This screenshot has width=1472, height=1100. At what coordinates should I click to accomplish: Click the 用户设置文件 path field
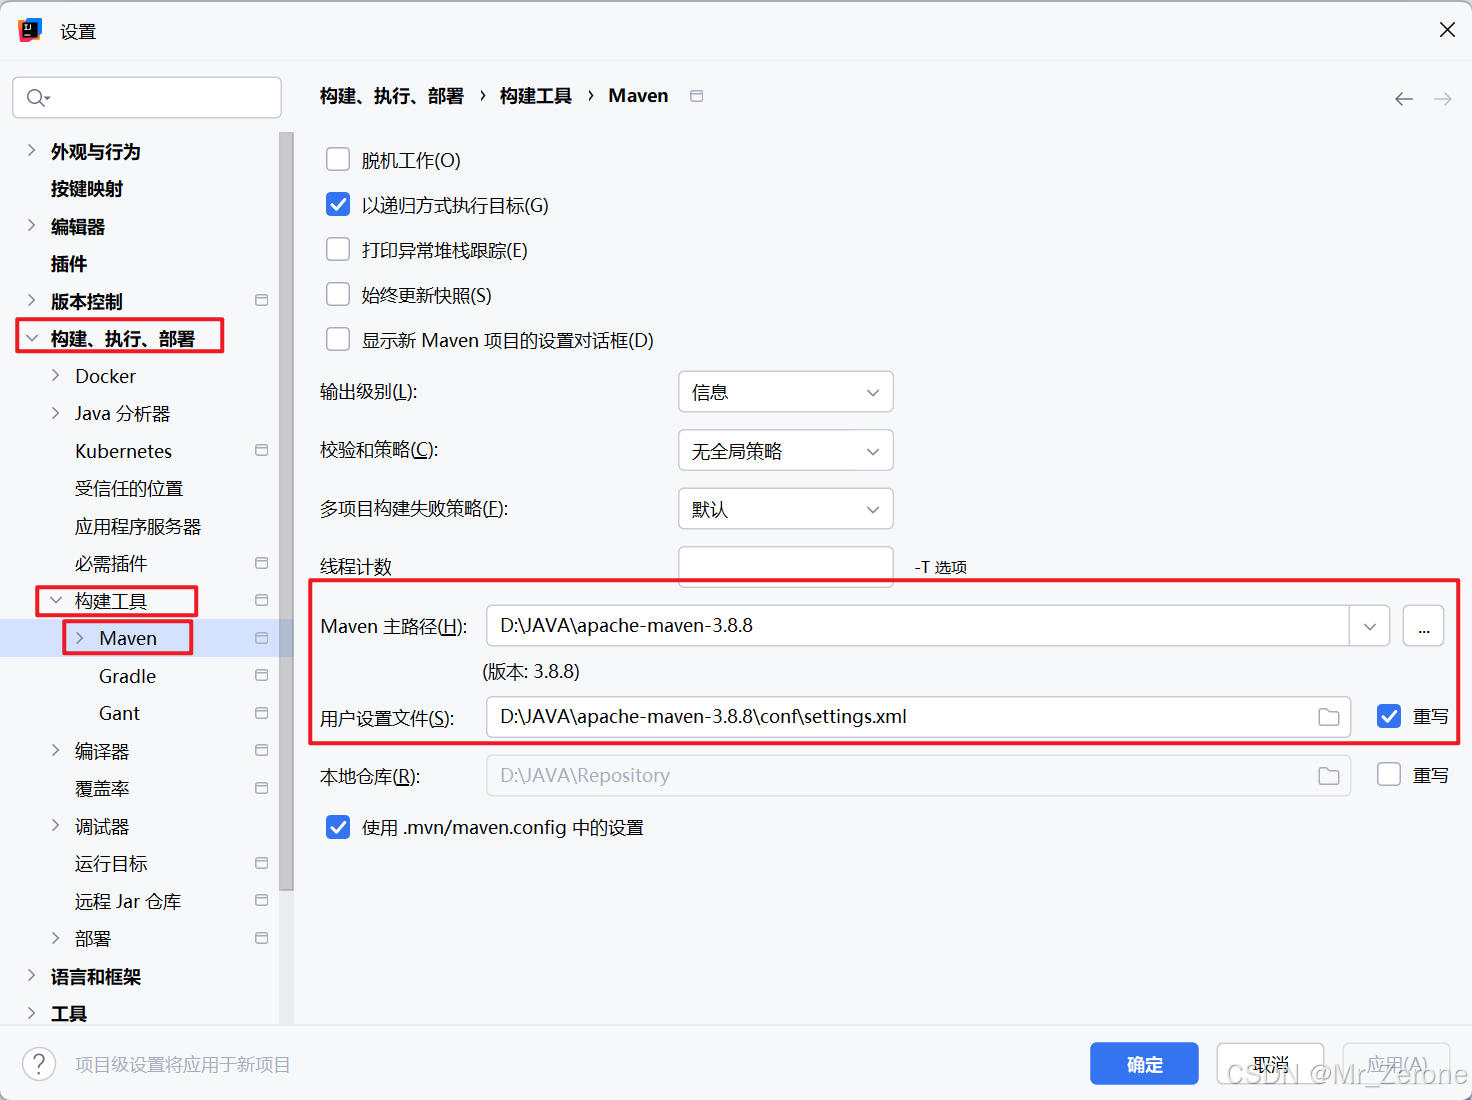[x=918, y=717]
